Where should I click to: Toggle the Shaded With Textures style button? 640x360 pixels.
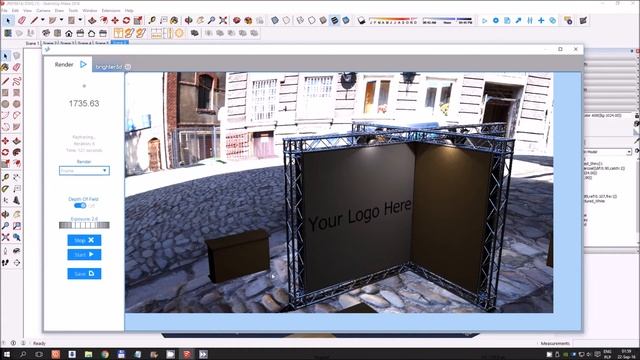[x=334, y=20]
